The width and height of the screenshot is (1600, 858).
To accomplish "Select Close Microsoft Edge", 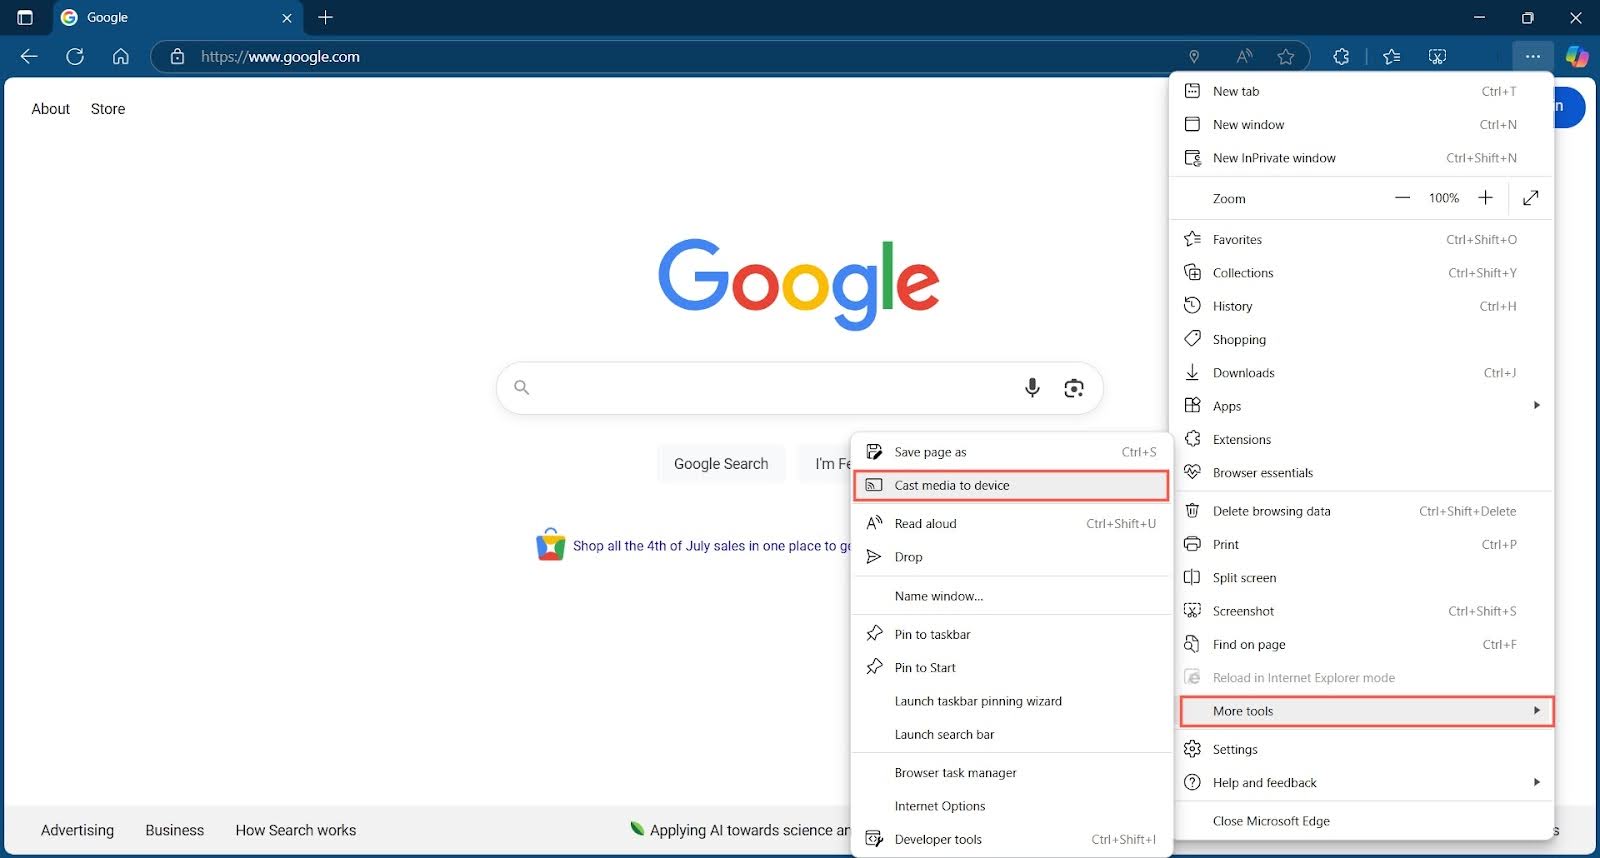I will coord(1361,821).
